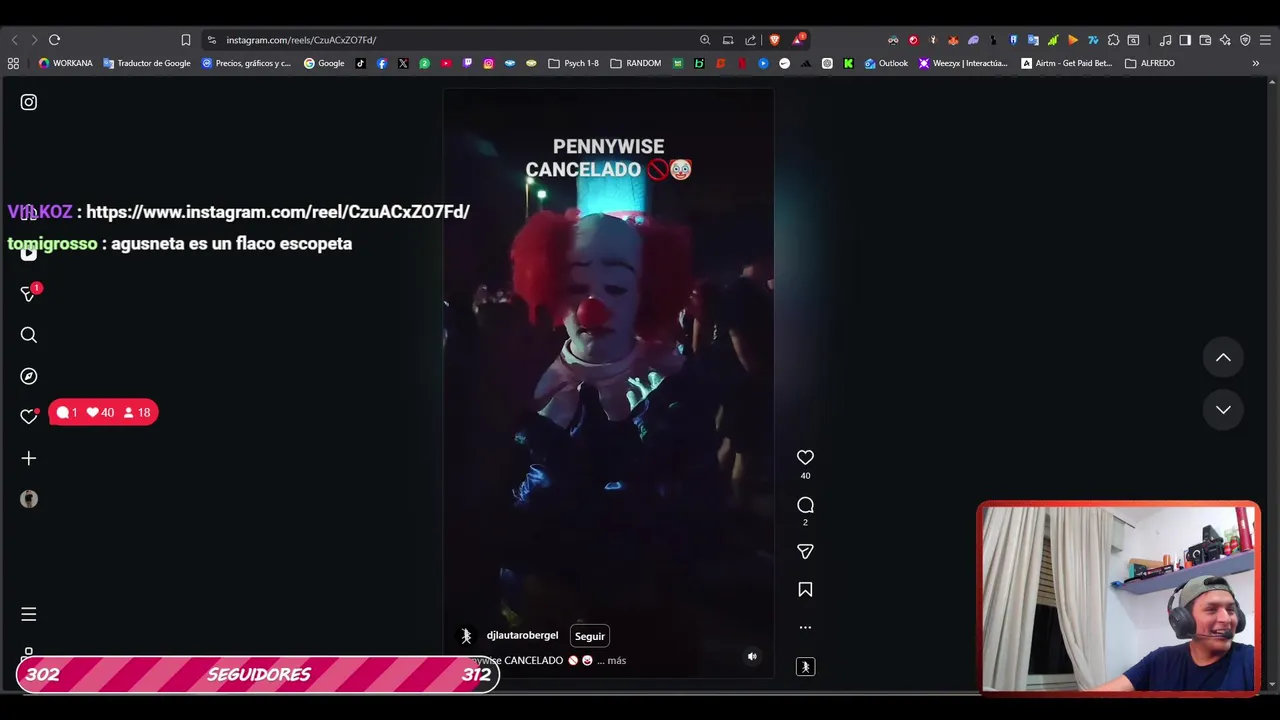The image size is (1280, 720).
Task: Open Notifications heart icon in sidebar
Action: (x=29, y=417)
